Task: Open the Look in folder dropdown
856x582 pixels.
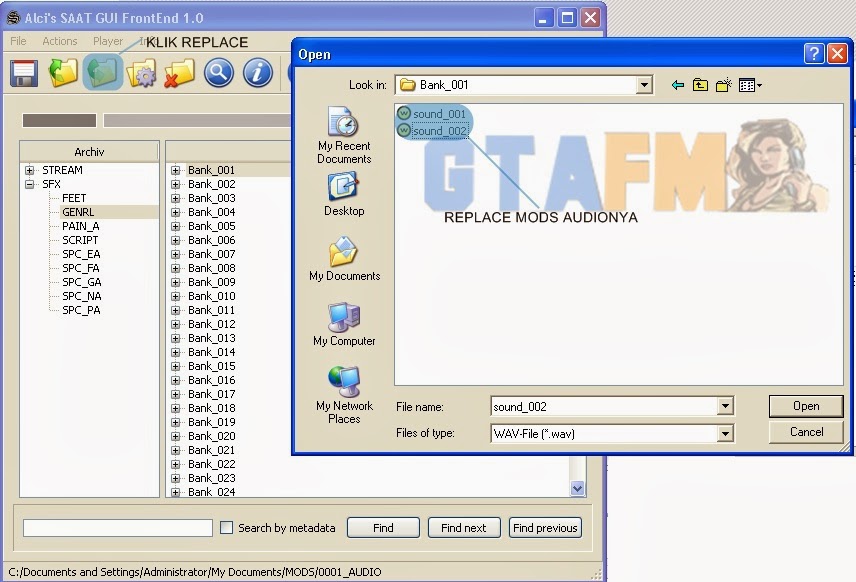Action: coord(644,85)
